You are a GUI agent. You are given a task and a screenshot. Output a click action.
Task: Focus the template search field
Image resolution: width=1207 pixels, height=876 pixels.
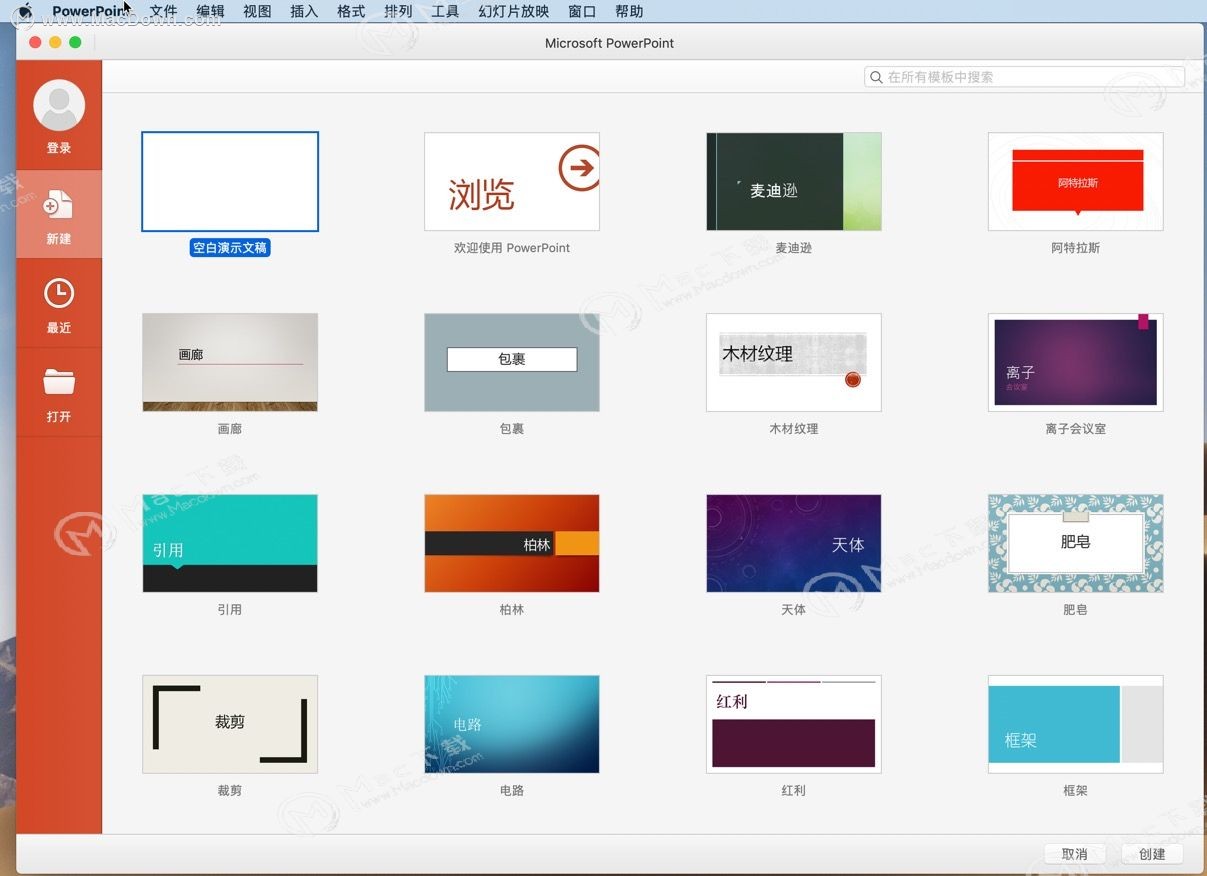1024,77
